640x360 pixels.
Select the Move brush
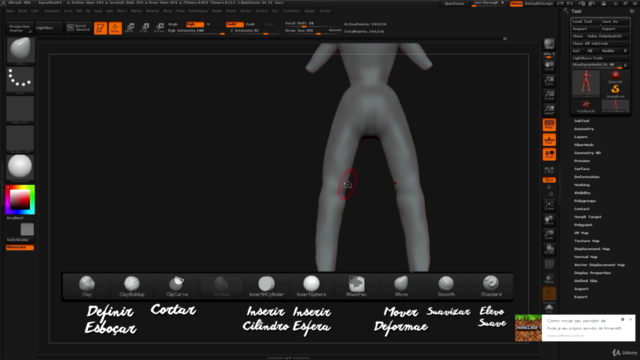[x=401, y=286]
